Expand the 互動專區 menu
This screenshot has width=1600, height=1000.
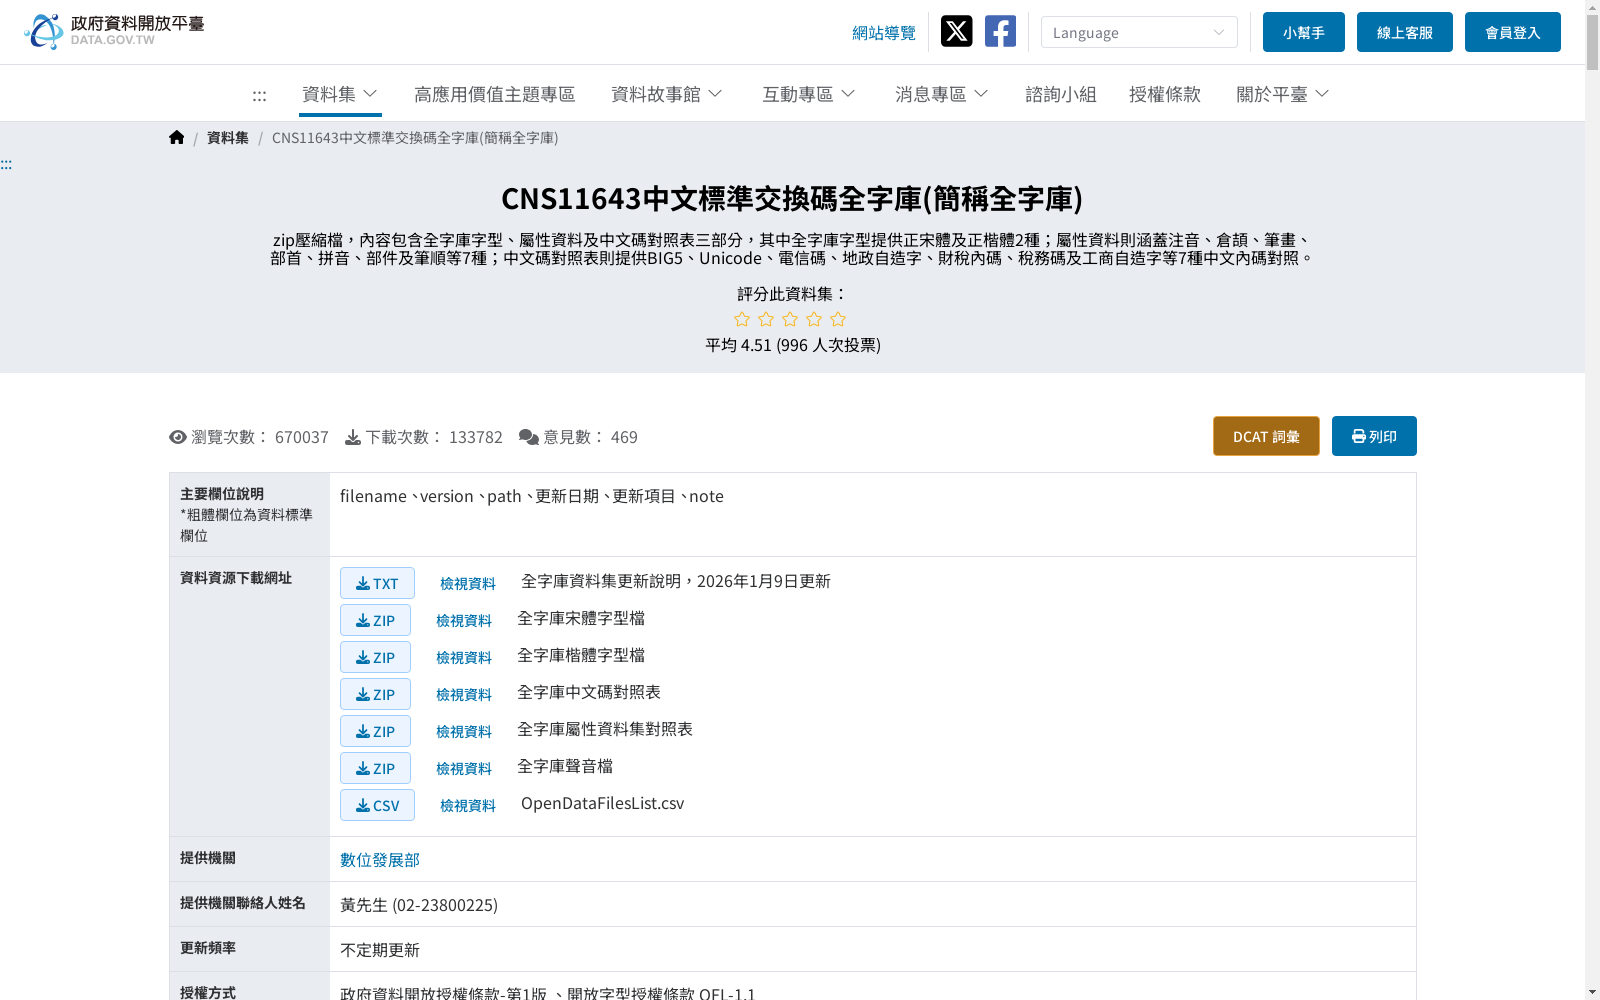tap(808, 94)
